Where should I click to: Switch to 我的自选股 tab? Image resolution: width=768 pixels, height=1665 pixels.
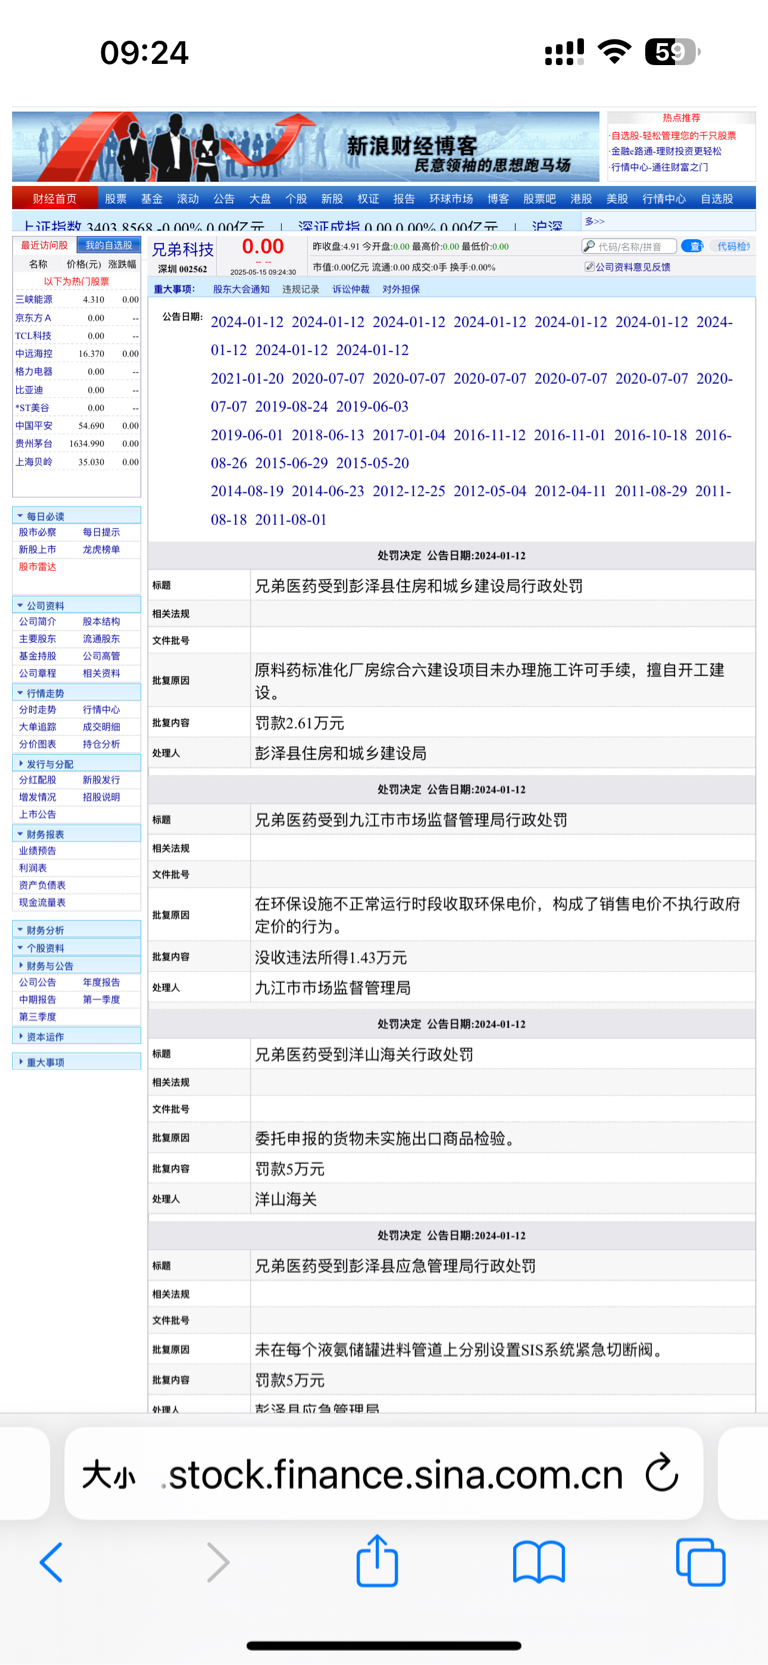tap(108, 245)
